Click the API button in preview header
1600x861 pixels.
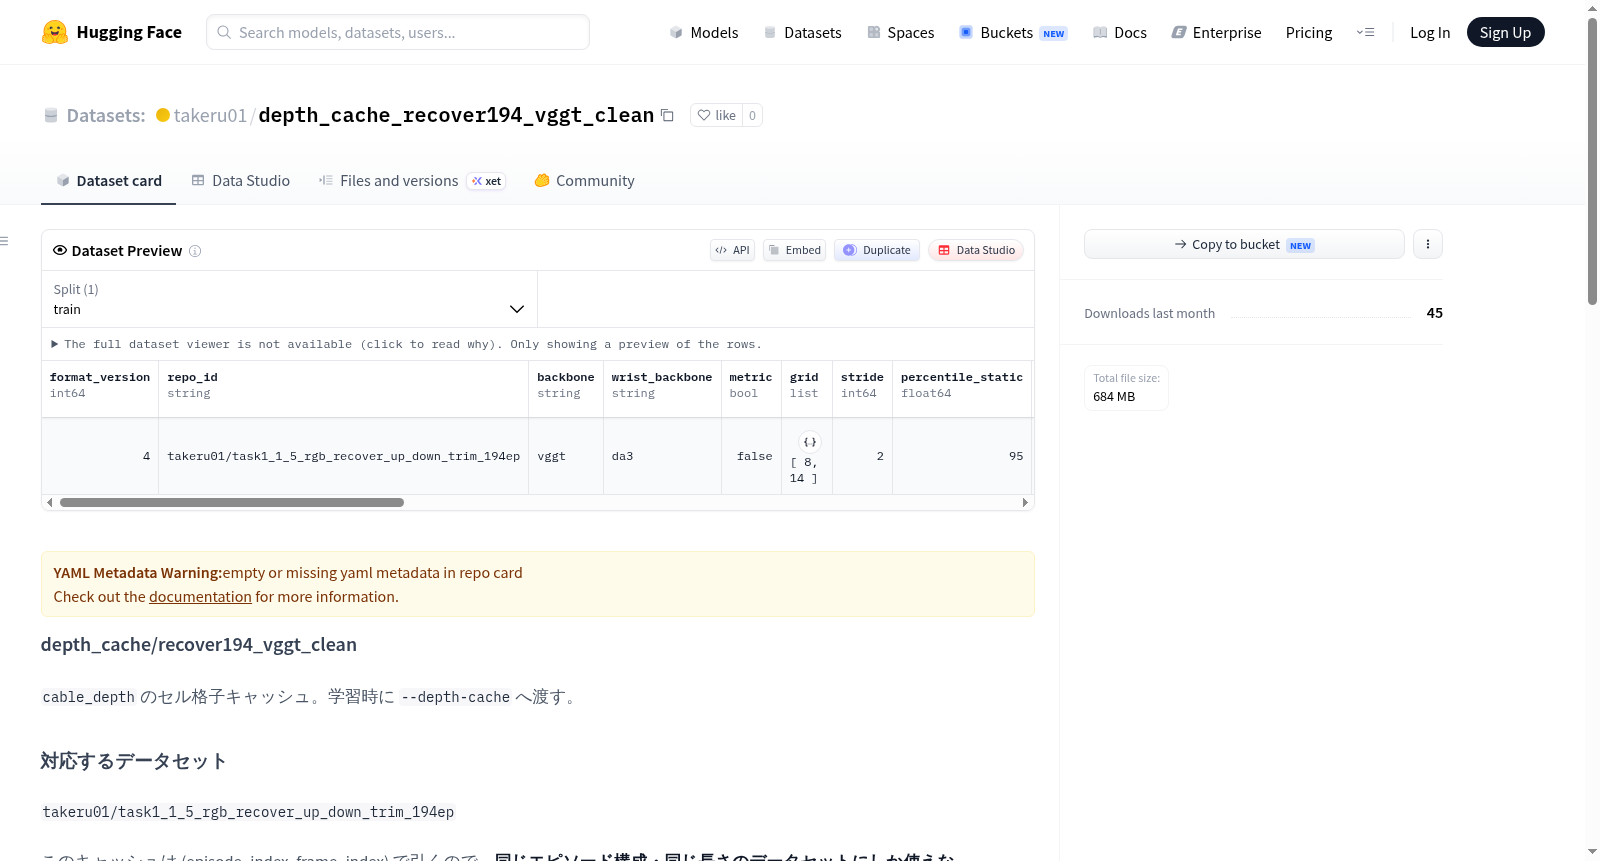(x=732, y=250)
